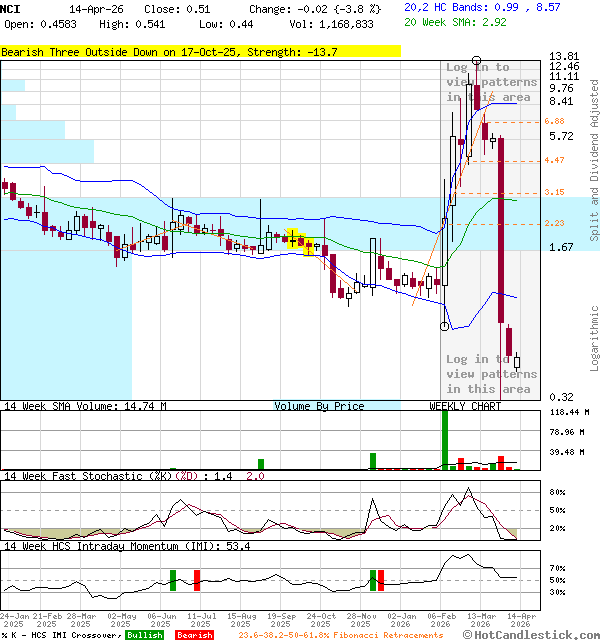
Task: Click the latest hollow candlestick on the chart
Action: point(517,363)
